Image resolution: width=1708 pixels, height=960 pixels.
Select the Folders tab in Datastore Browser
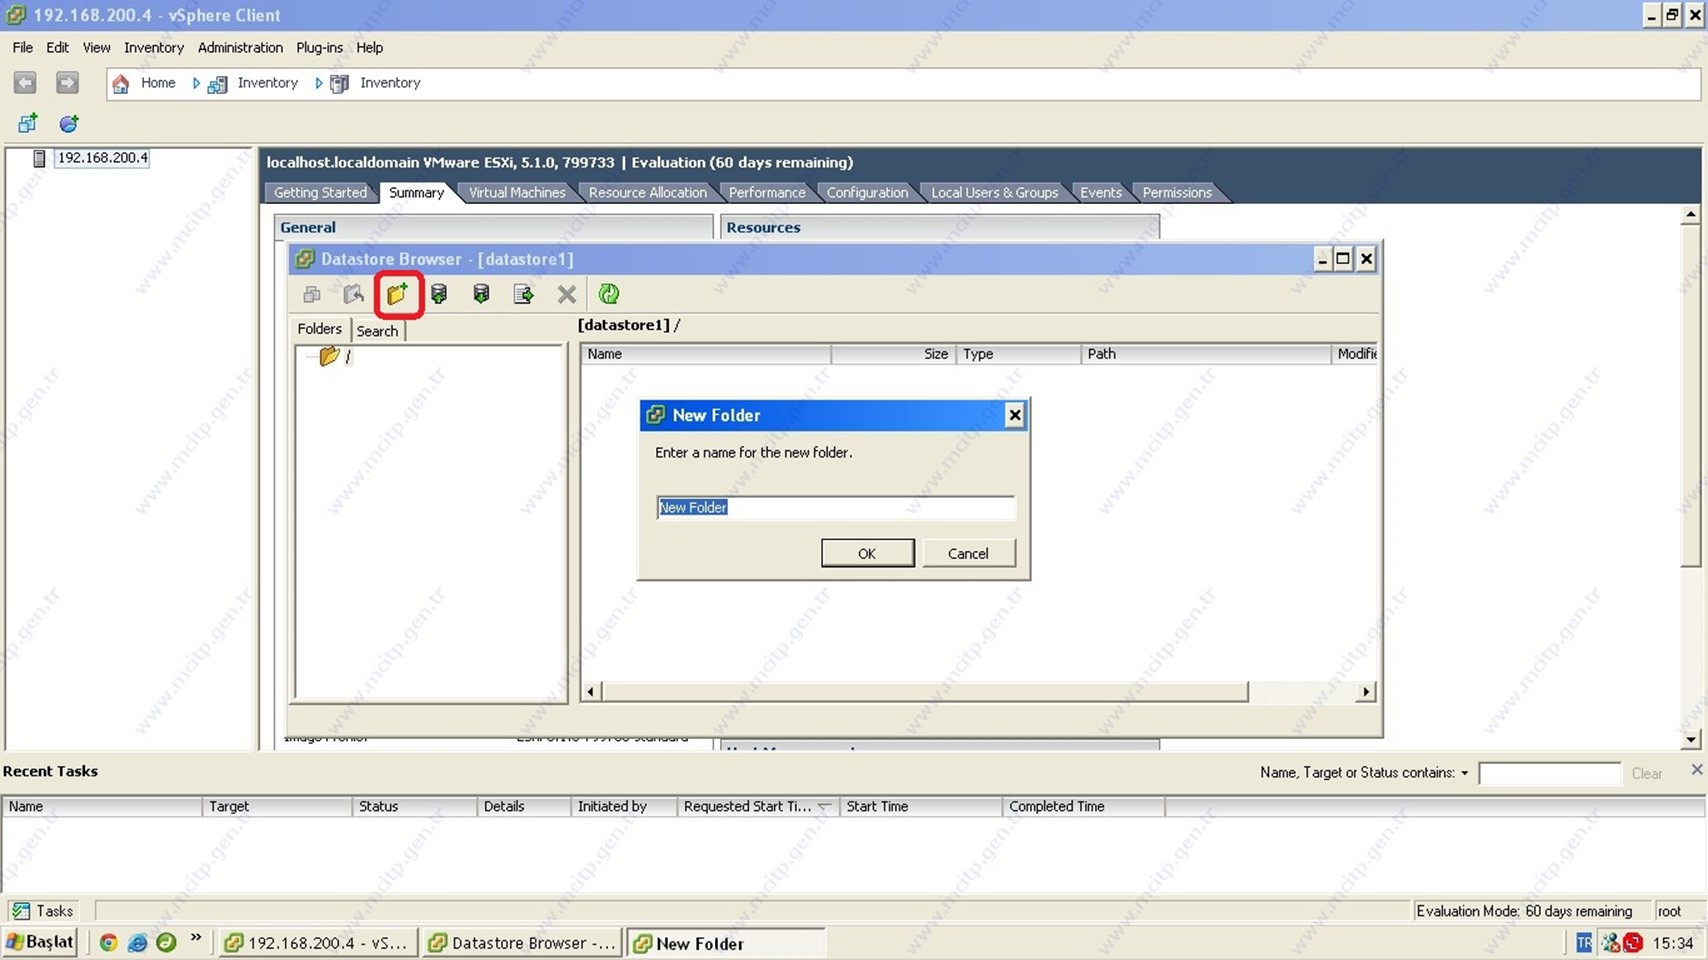pyautogui.click(x=319, y=329)
